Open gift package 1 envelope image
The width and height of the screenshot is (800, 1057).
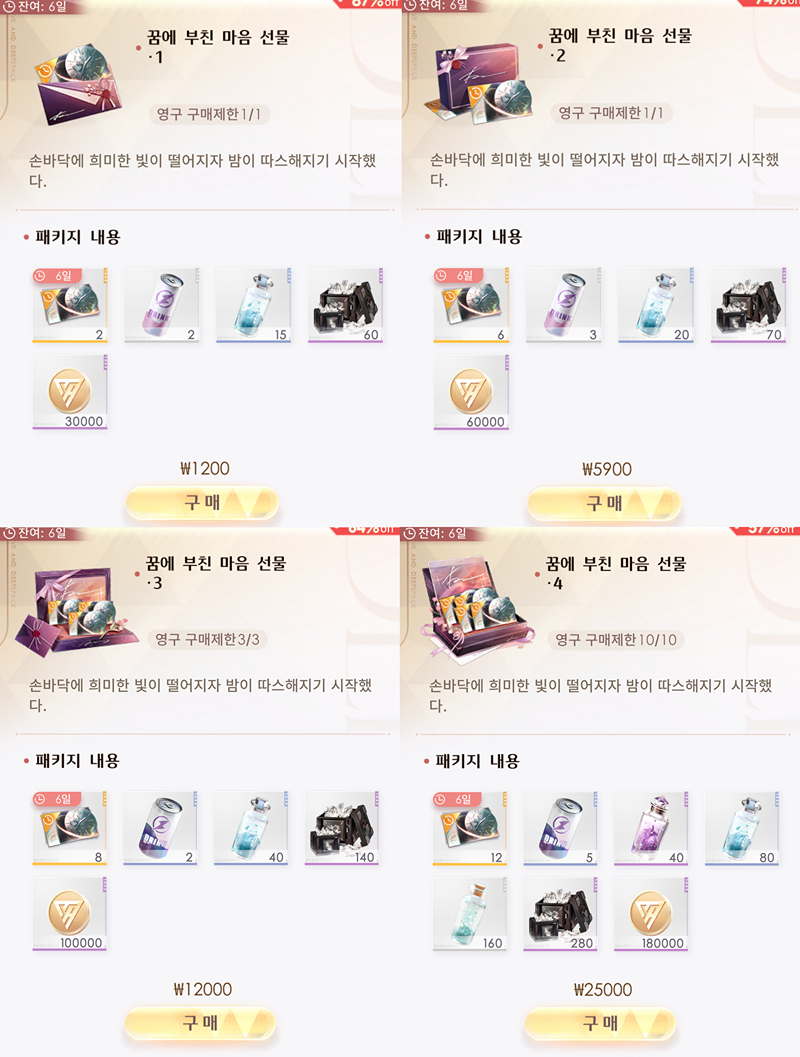coord(80,84)
